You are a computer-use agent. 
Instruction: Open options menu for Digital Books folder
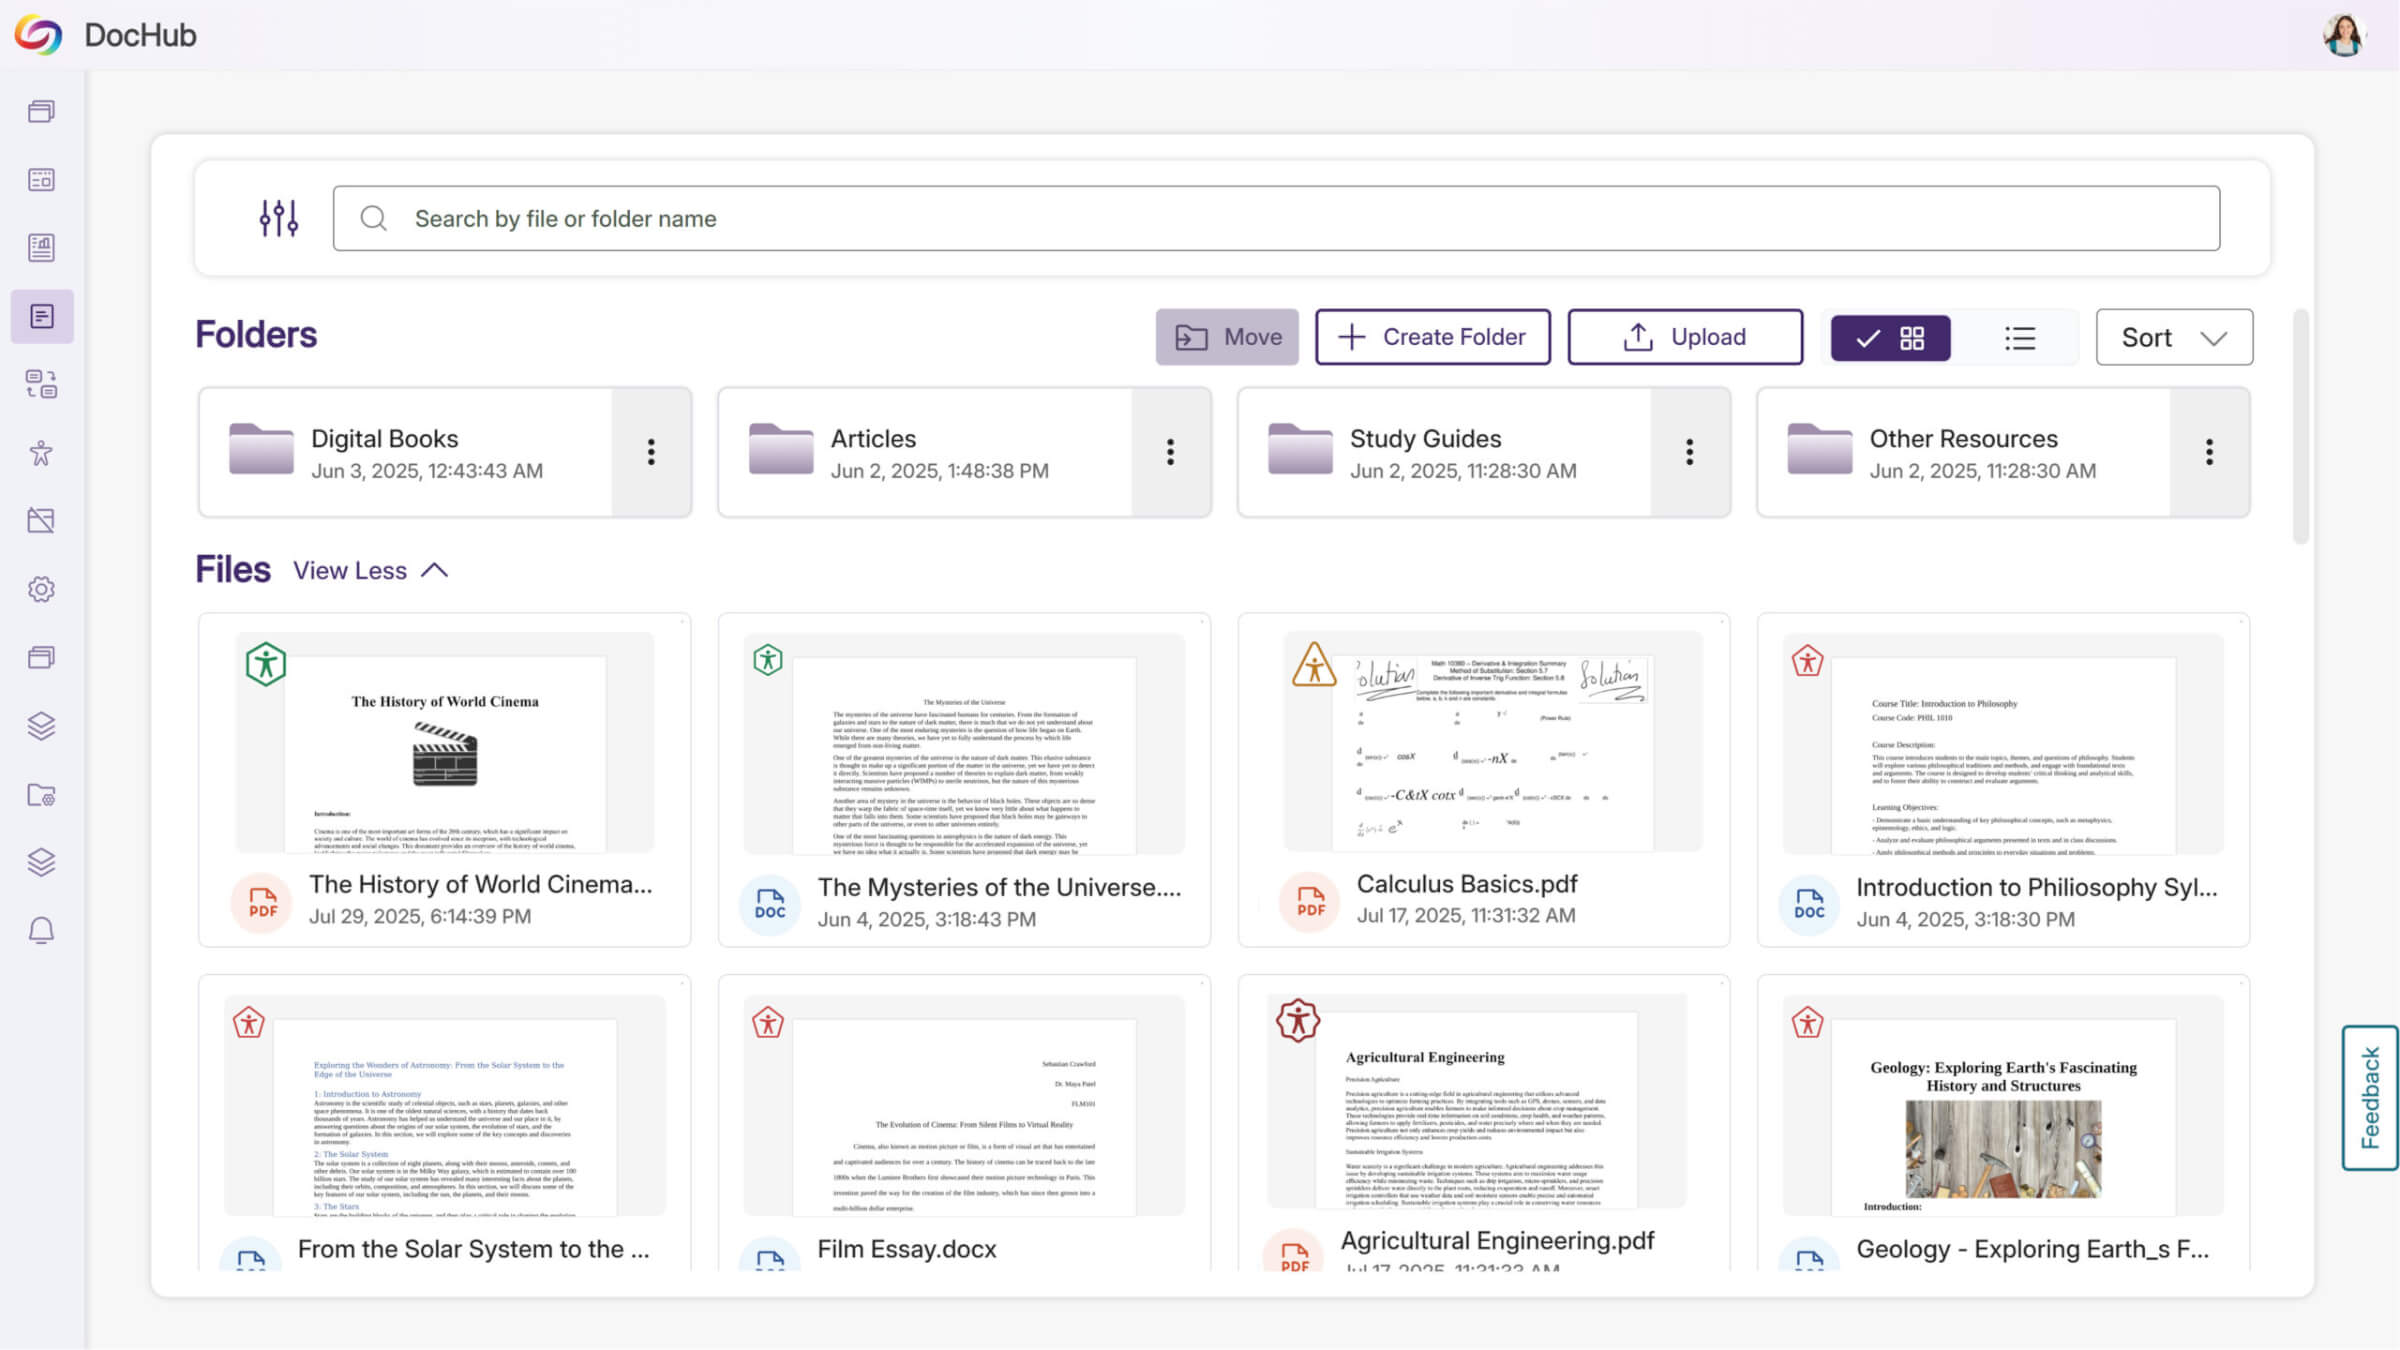[x=651, y=452]
